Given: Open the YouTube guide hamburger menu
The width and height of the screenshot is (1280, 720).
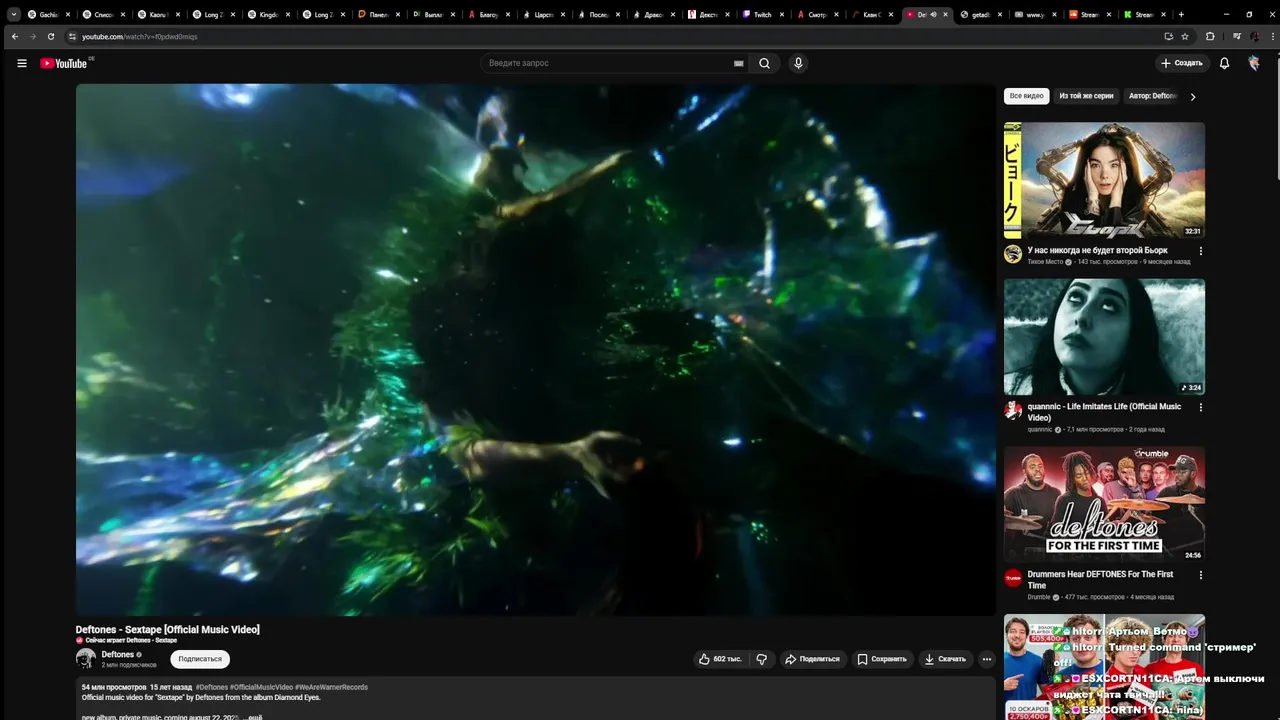Looking at the screenshot, I should [22, 63].
